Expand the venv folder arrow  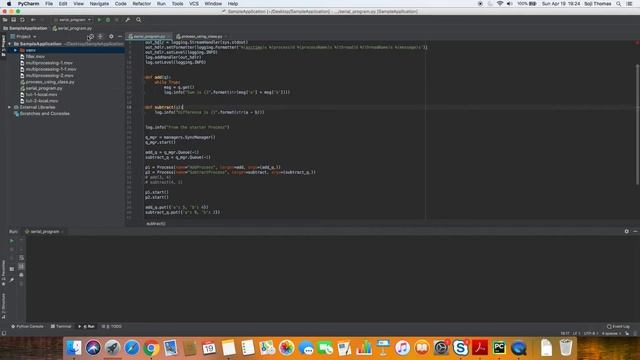(x=16, y=50)
